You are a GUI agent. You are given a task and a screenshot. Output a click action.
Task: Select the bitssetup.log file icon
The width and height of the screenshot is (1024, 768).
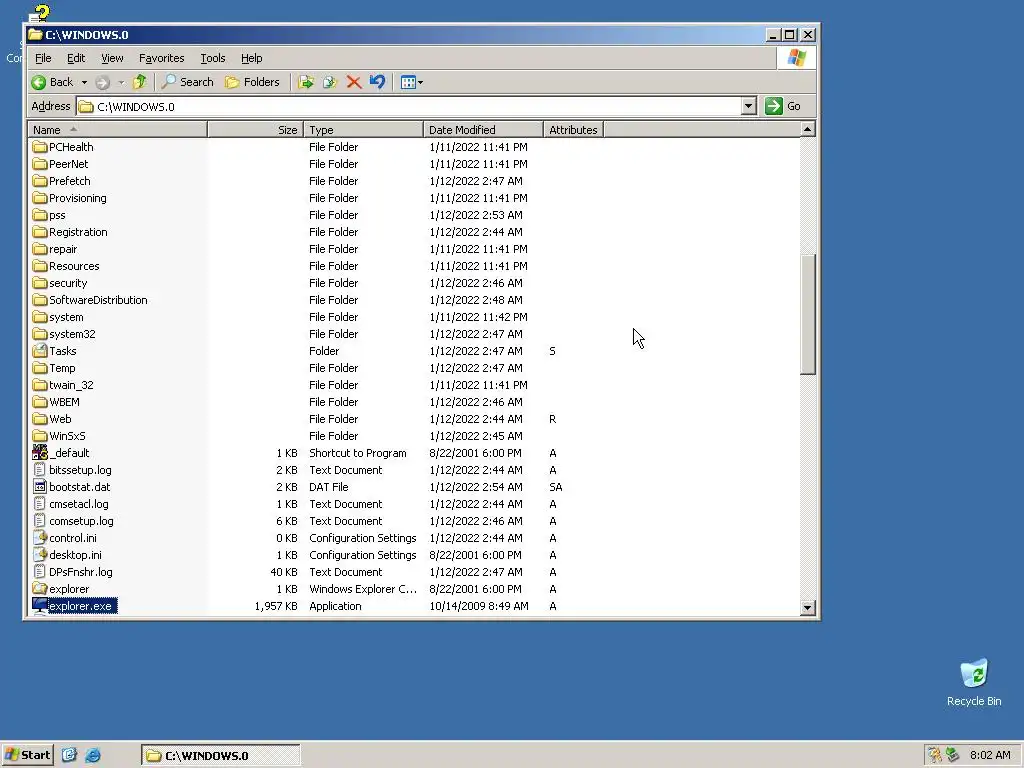coord(40,470)
